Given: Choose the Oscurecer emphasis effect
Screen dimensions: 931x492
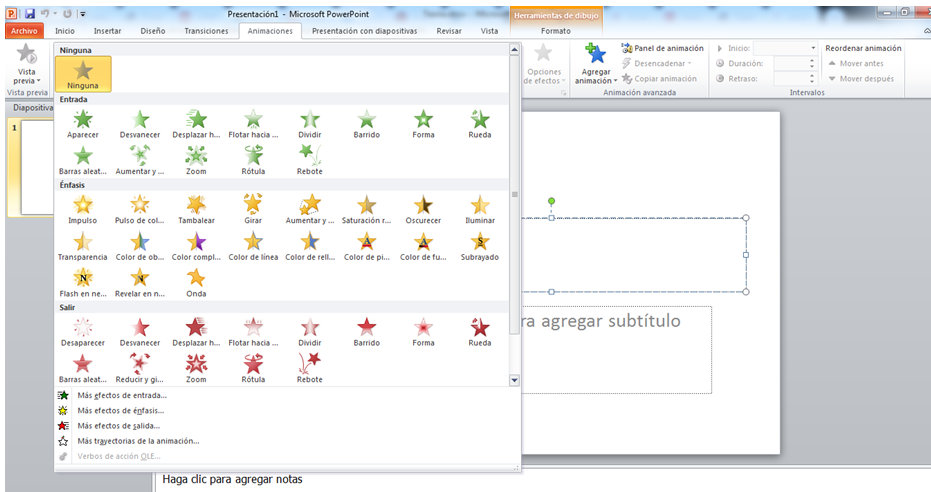Looking at the screenshot, I should pos(423,210).
